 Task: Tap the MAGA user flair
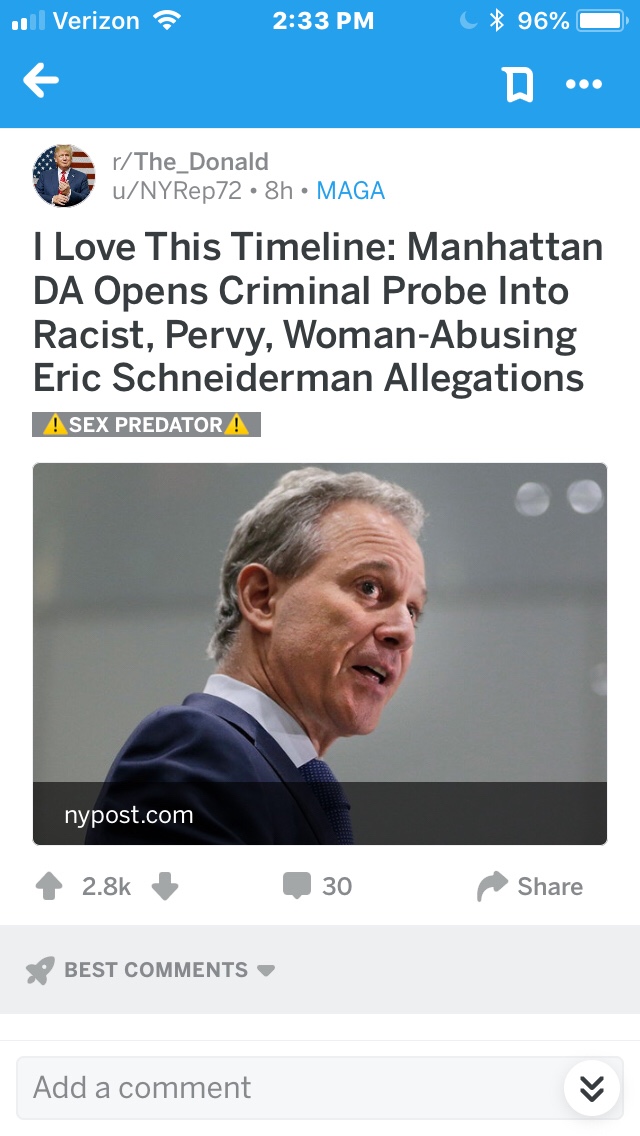[350, 190]
